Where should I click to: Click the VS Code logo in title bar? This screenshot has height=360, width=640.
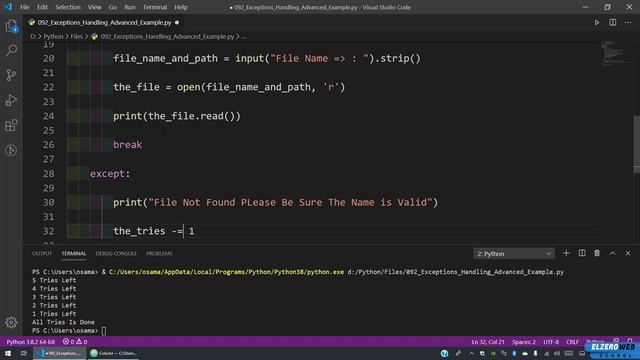[8, 7]
